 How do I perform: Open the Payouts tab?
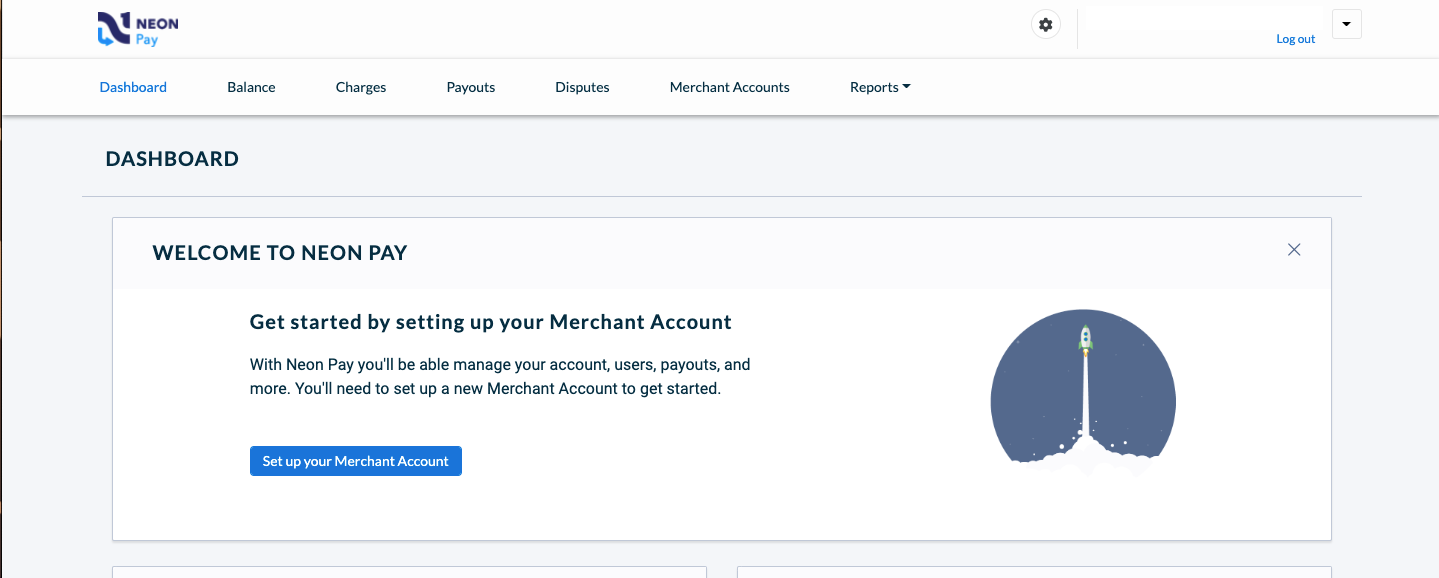471,87
